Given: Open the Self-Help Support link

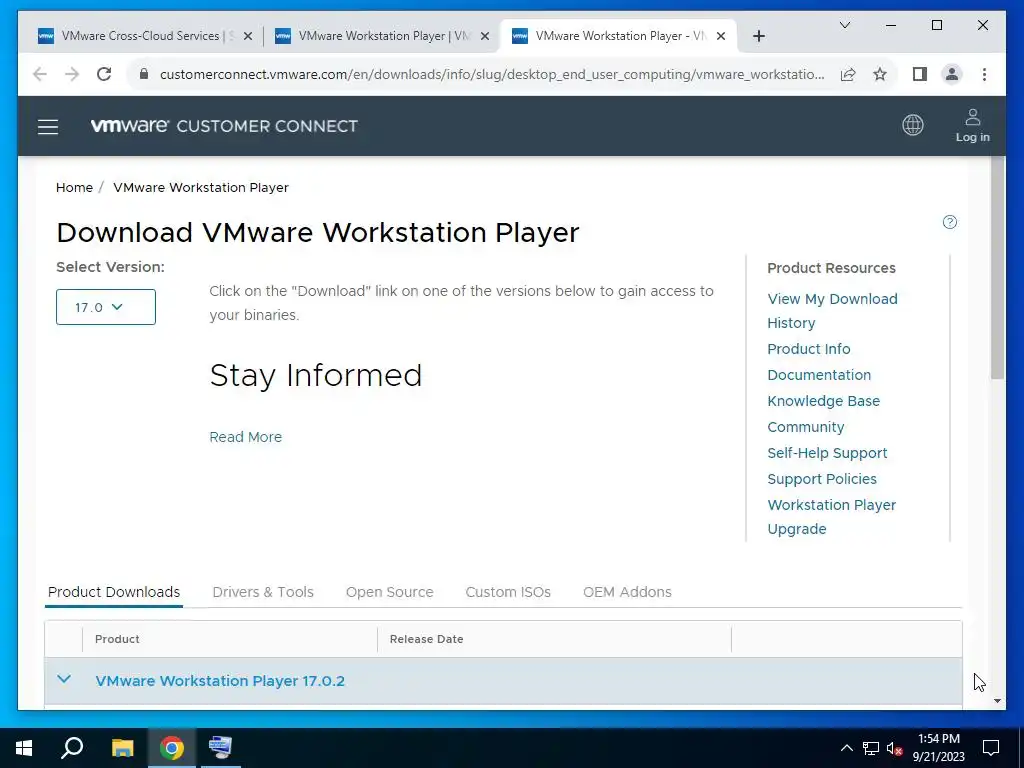Looking at the screenshot, I should point(827,453).
